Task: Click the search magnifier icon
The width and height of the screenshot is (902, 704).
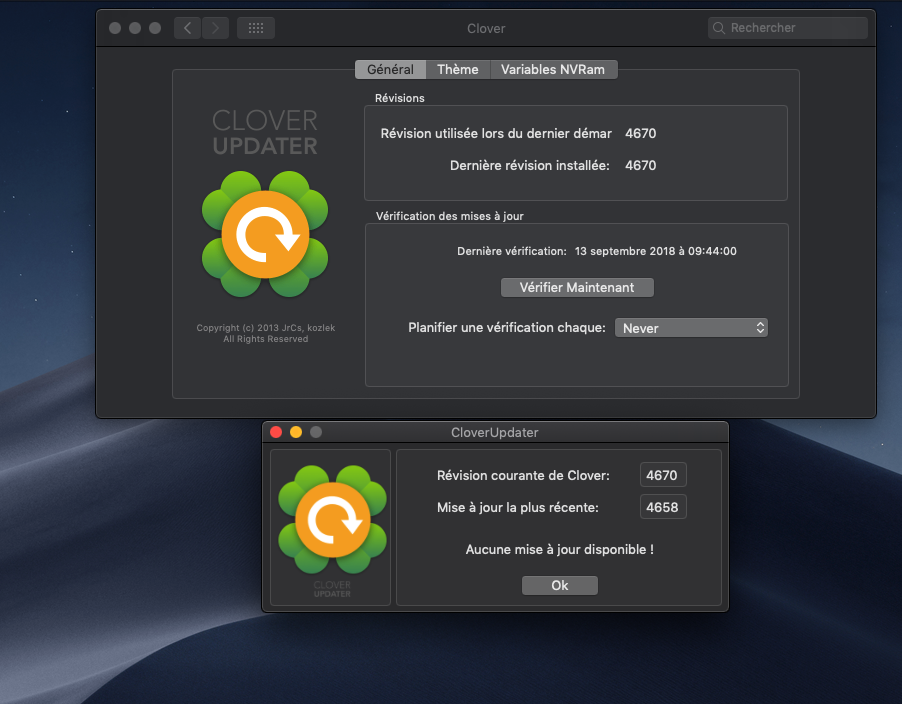Action: (x=718, y=28)
